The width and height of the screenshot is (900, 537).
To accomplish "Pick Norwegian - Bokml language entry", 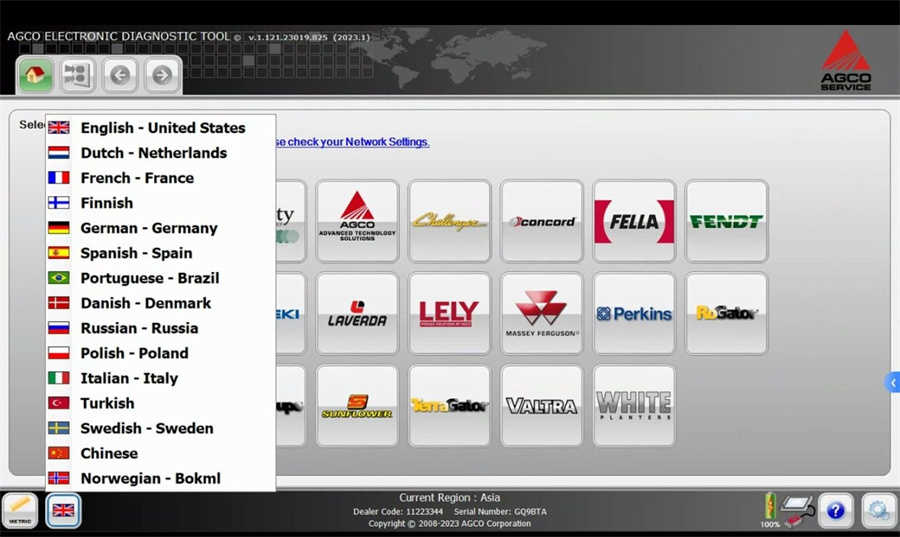I will [150, 478].
